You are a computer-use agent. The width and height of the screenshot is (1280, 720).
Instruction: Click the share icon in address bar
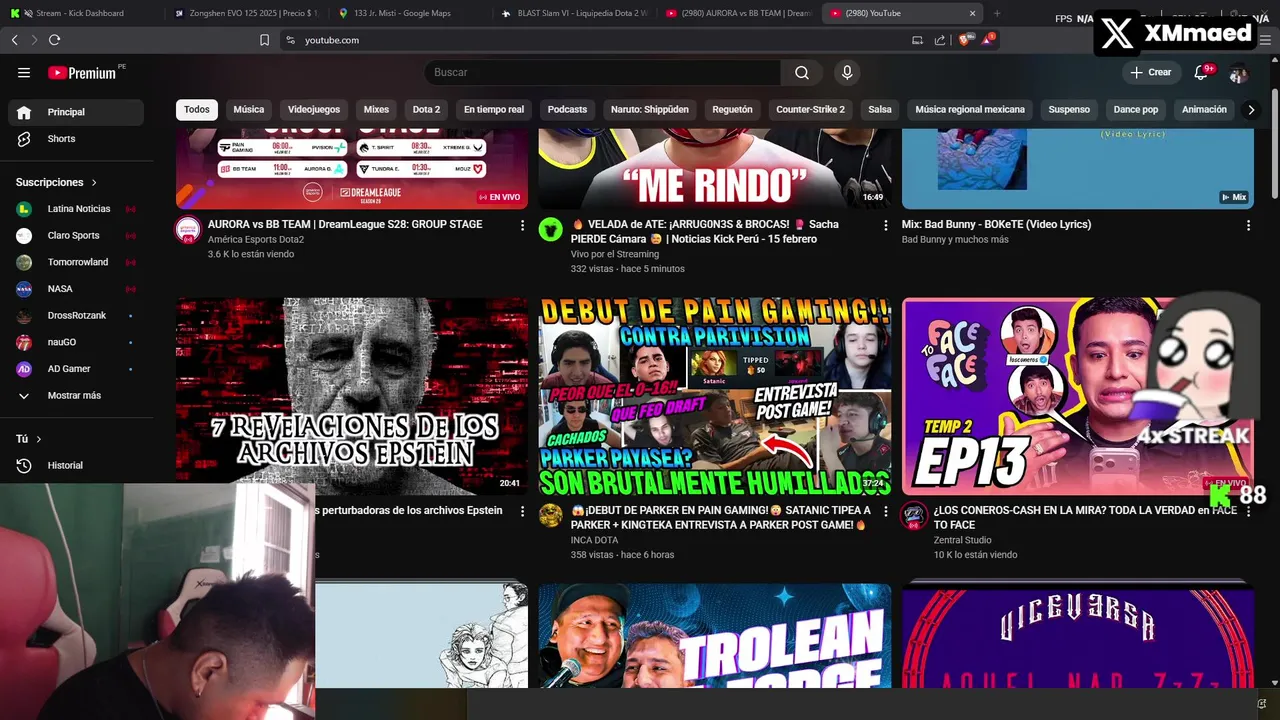click(x=940, y=40)
